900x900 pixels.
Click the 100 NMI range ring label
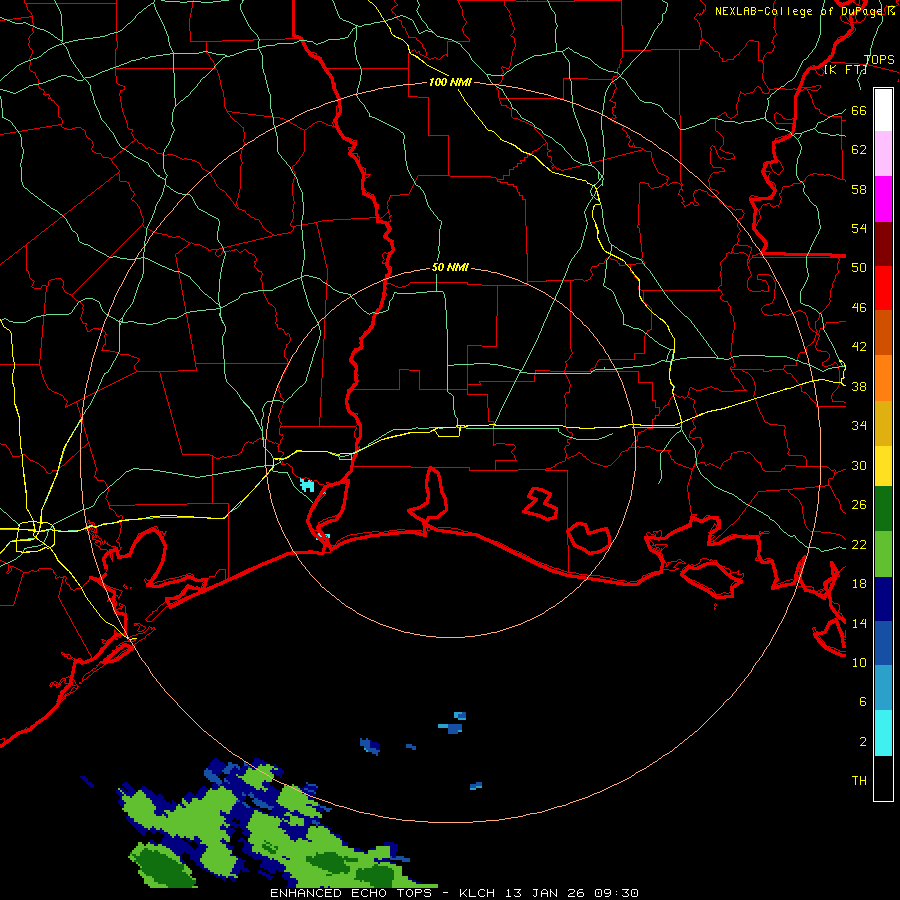coord(450,83)
